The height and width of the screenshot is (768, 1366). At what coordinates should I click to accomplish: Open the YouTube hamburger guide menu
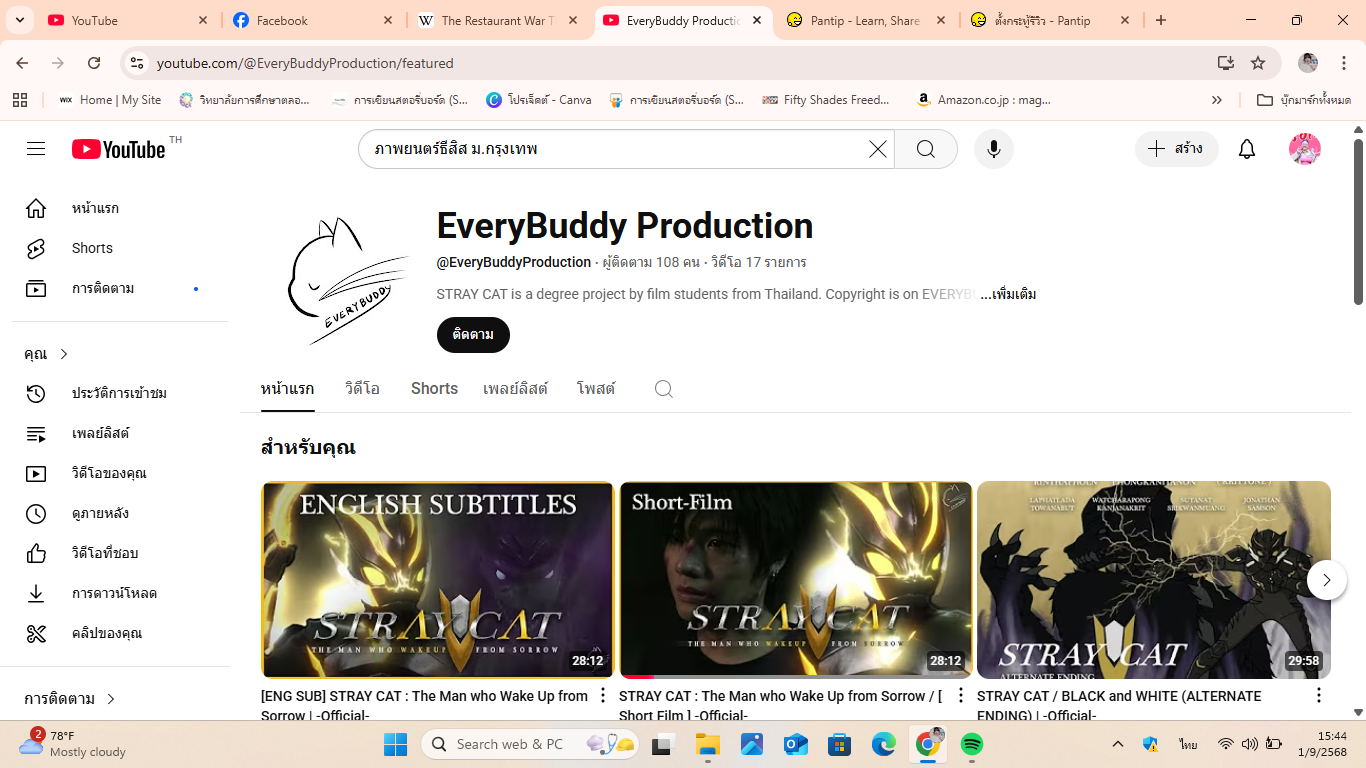pyautogui.click(x=36, y=149)
